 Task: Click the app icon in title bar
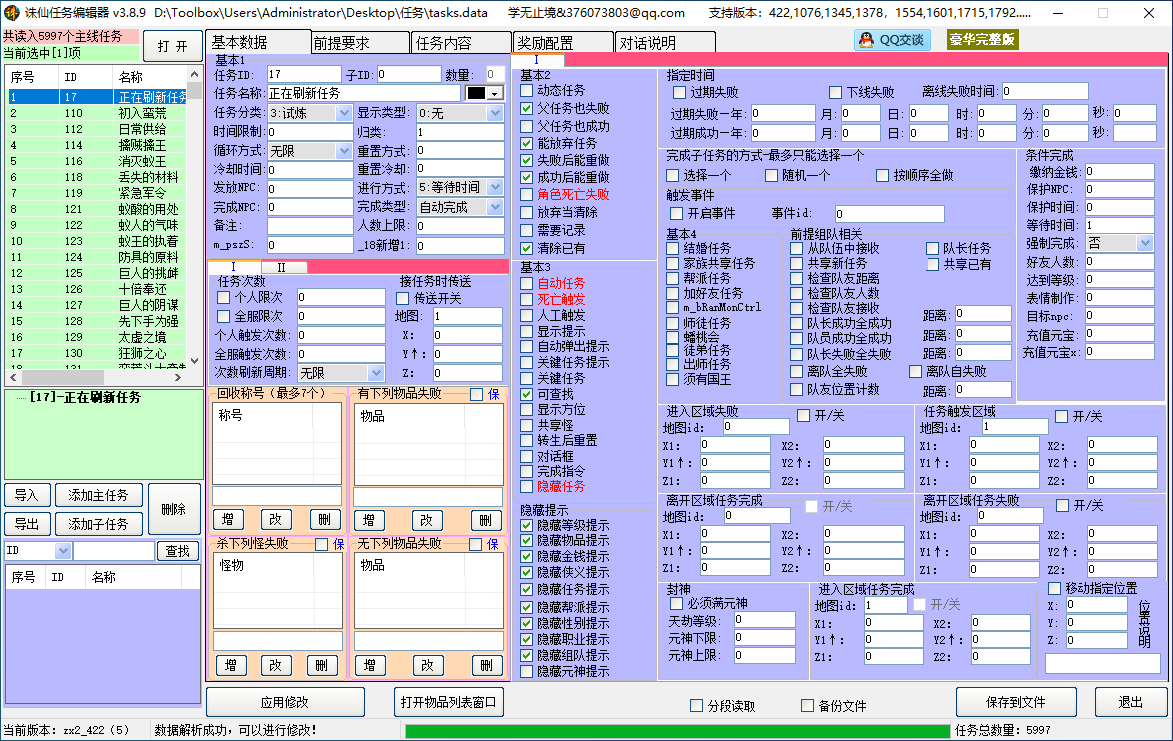click(x=11, y=12)
